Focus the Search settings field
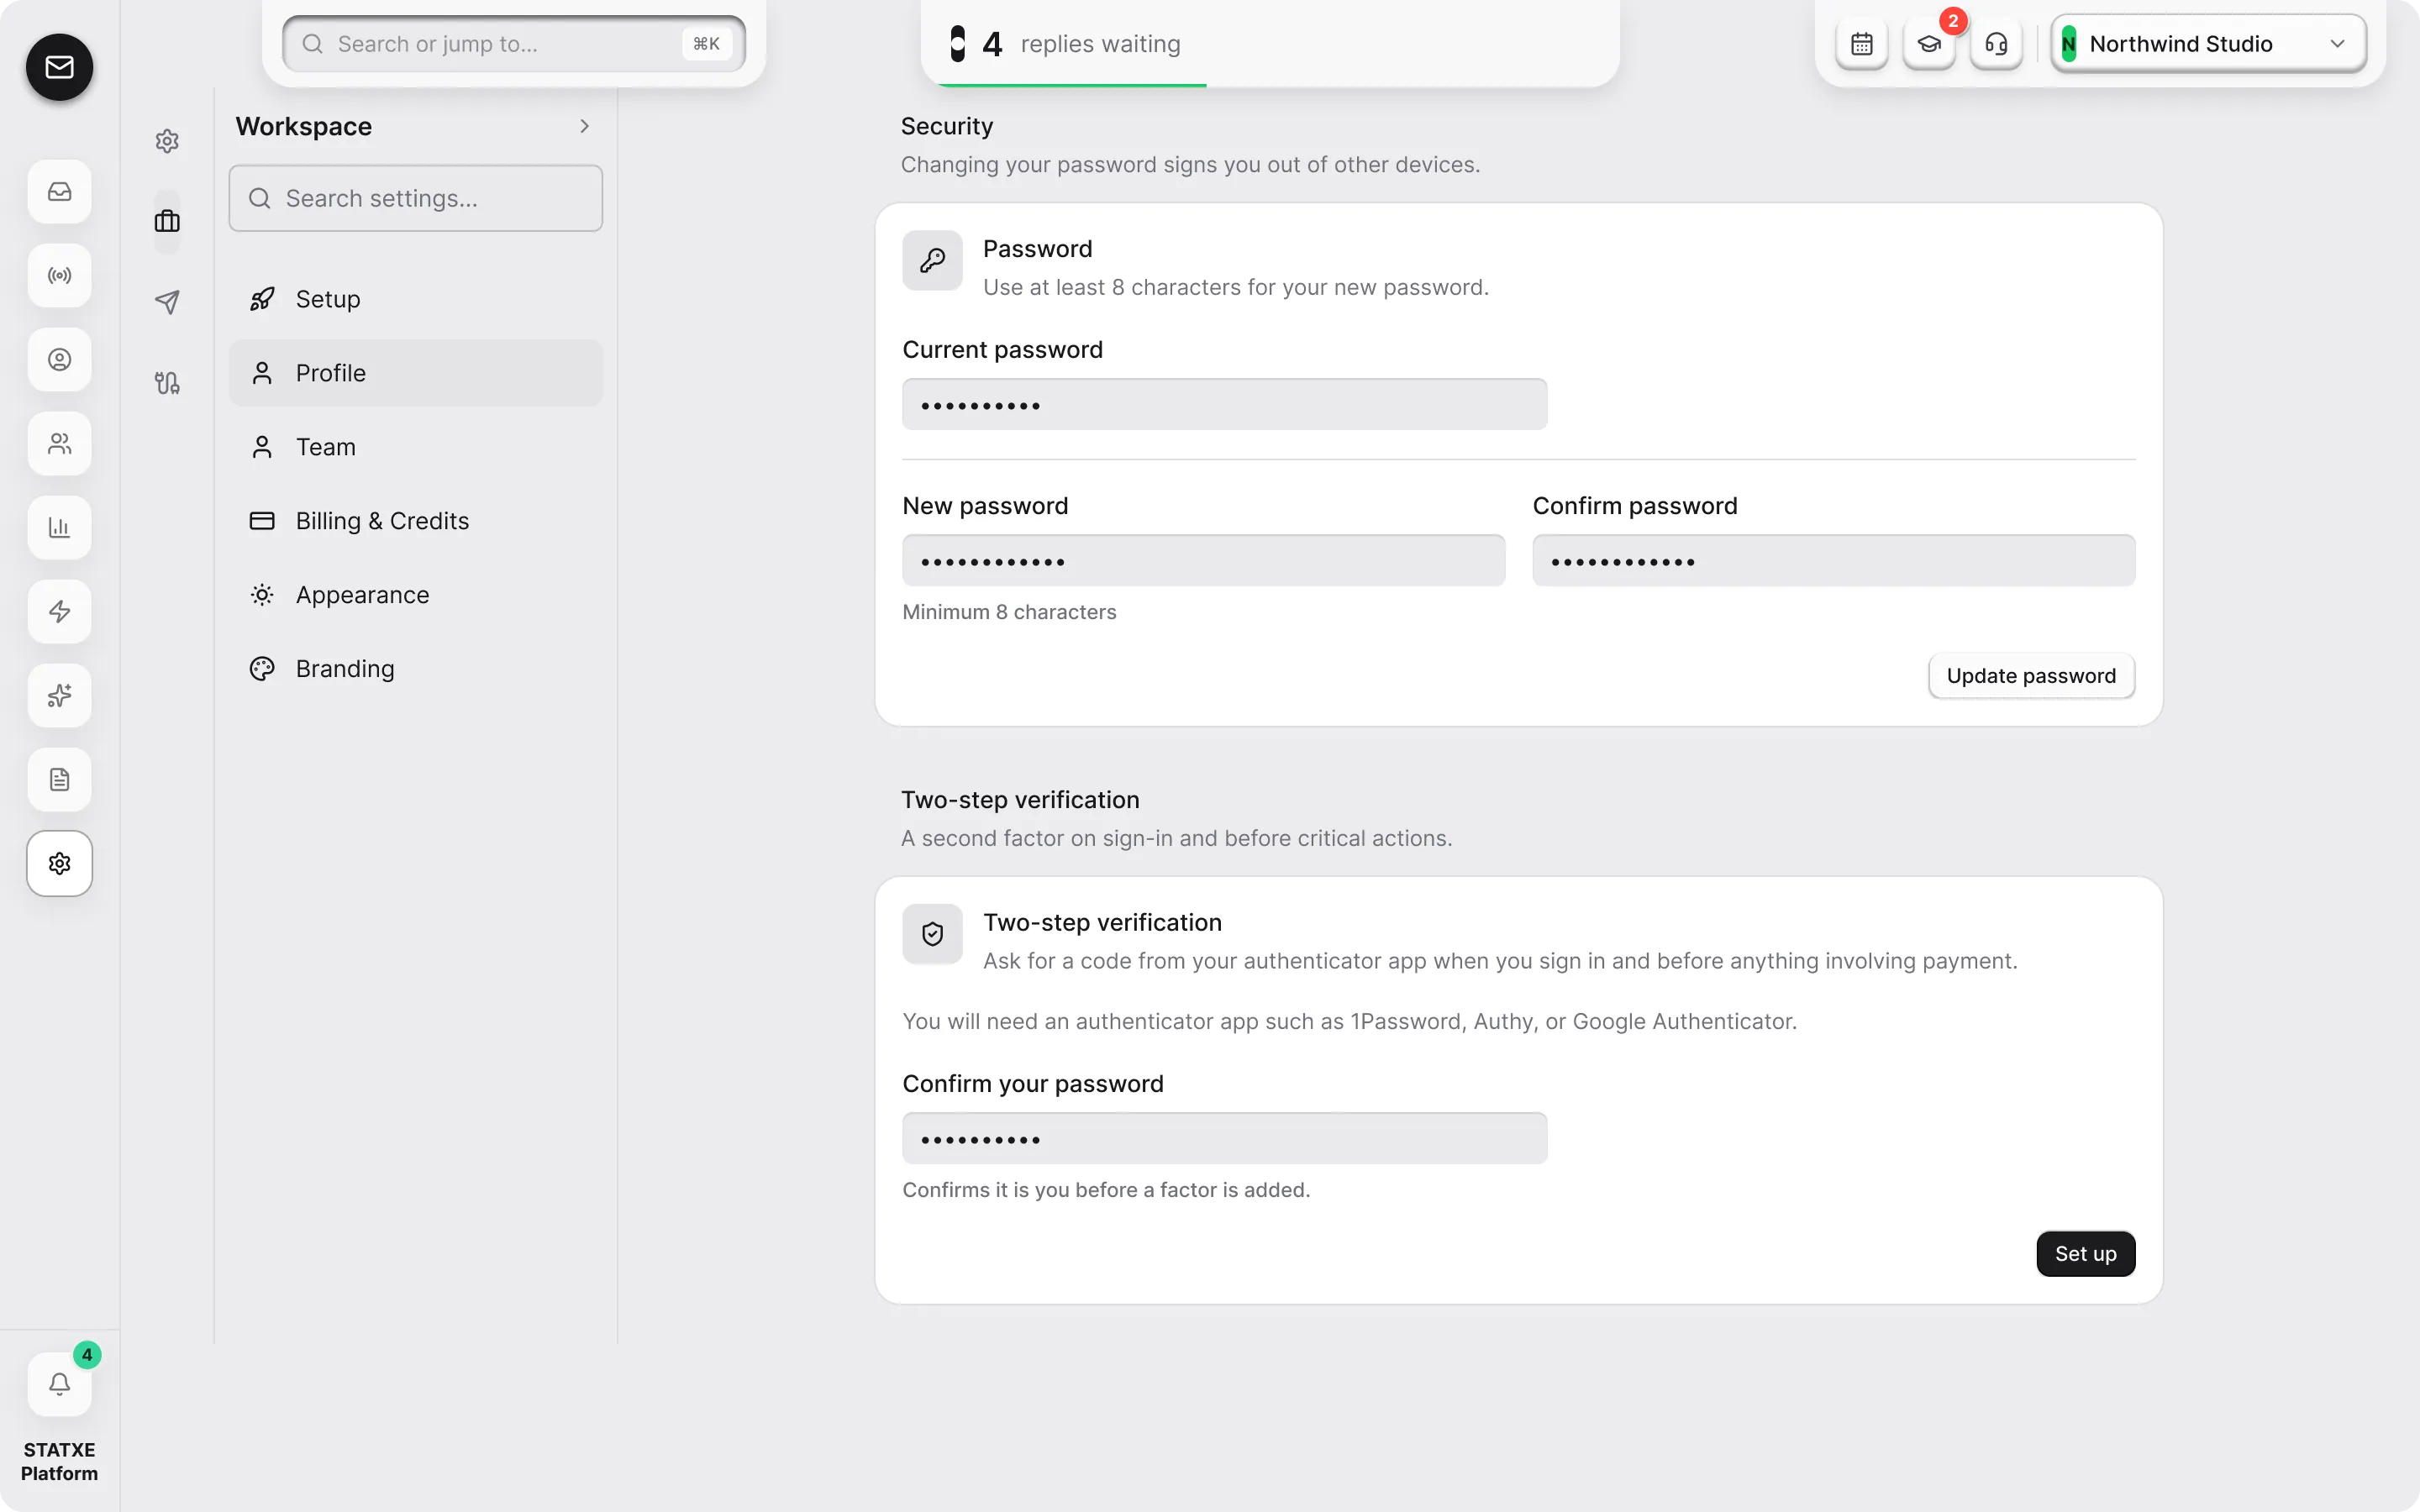Screen dimensions: 2420x1512 click(x=415, y=198)
